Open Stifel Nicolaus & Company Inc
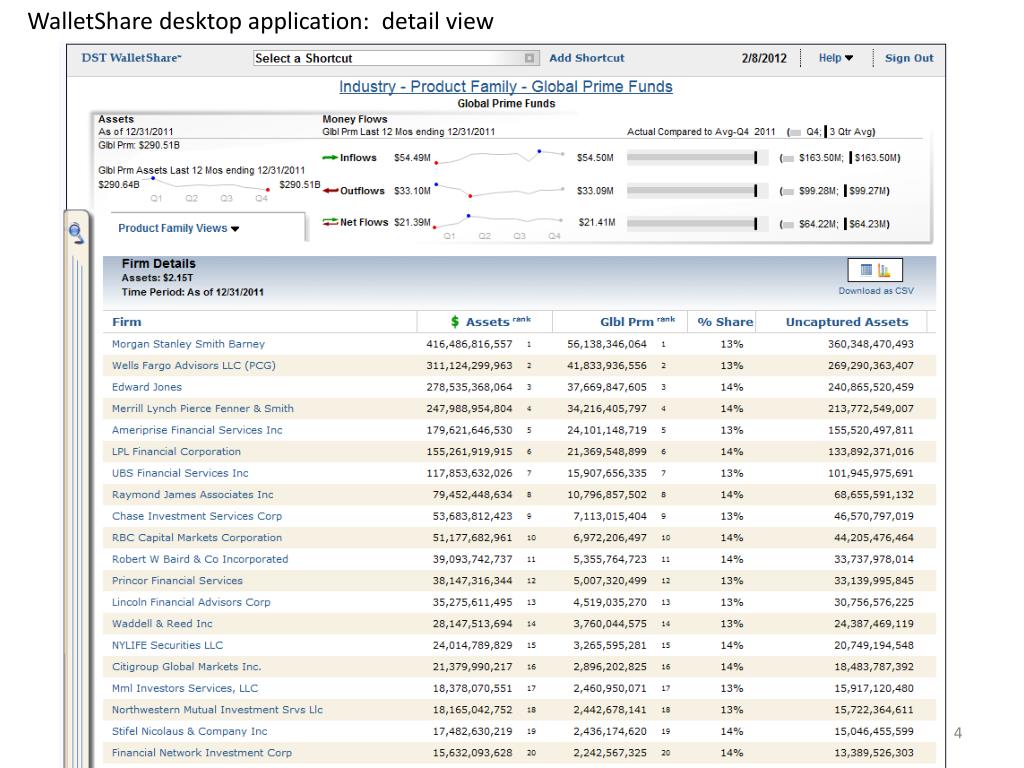1024x768 pixels. 189,732
